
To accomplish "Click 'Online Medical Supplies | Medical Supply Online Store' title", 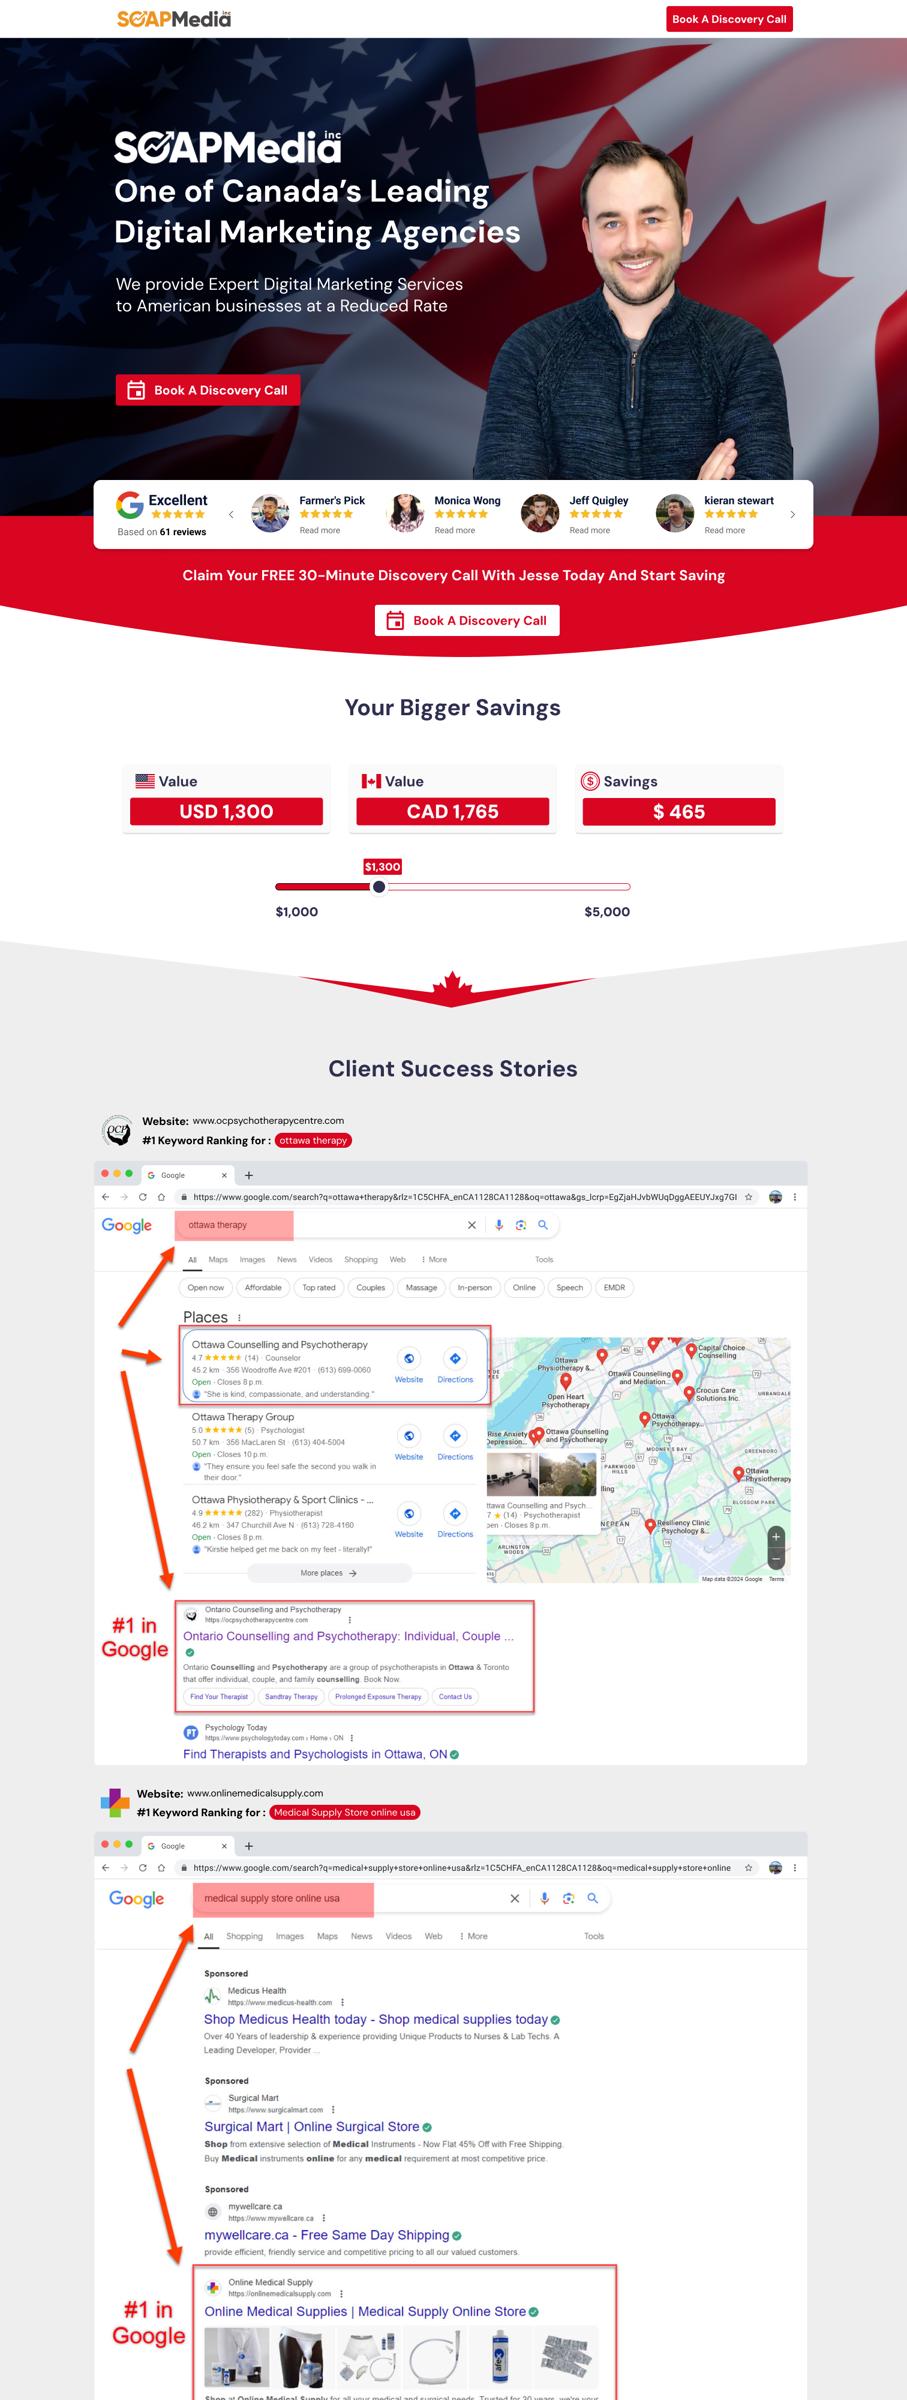I will pos(365,2311).
